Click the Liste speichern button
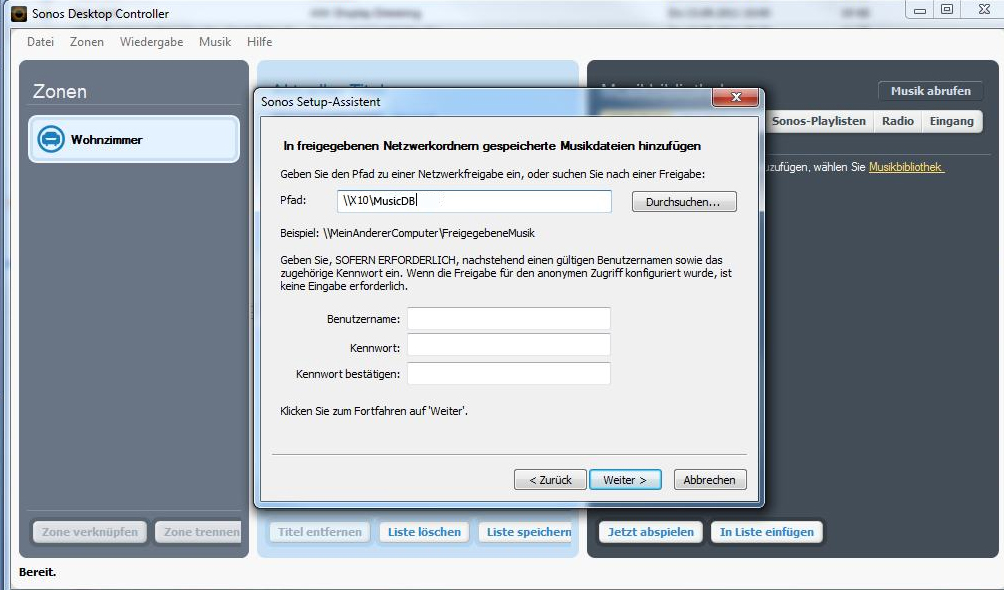The width and height of the screenshot is (1004, 590). 527,532
